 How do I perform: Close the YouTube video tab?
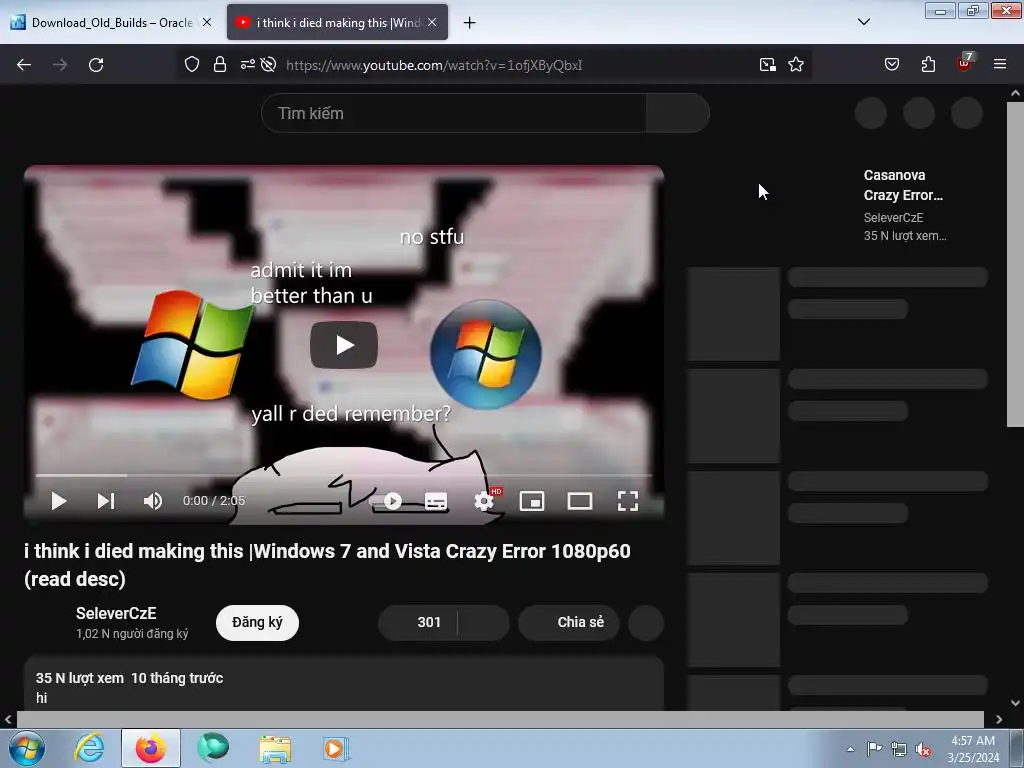[x=432, y=22]
